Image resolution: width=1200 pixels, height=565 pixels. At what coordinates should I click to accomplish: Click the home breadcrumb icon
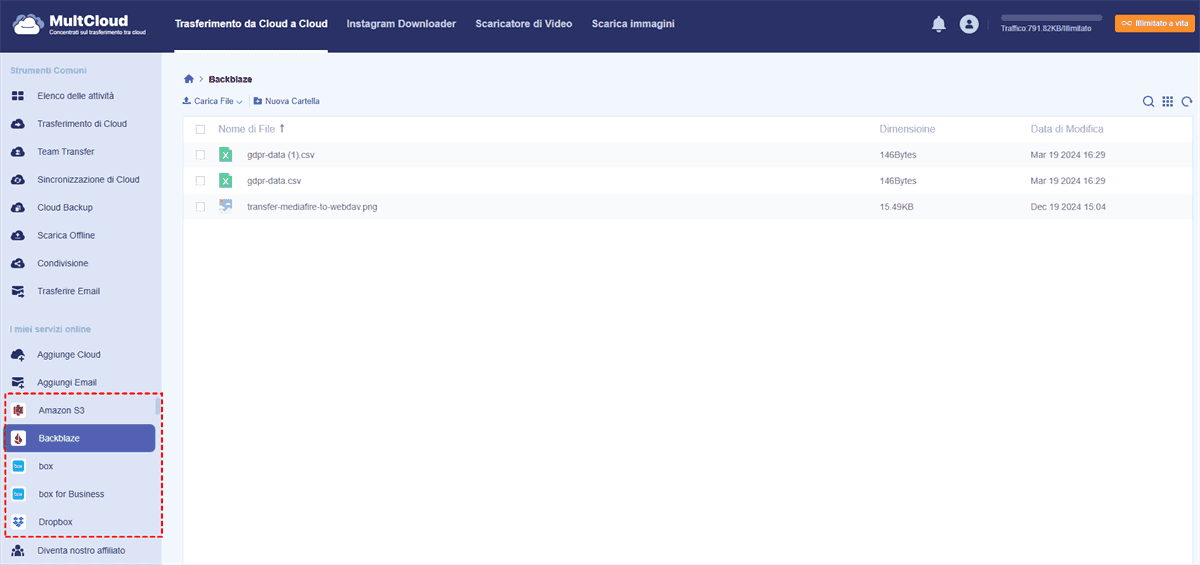(x=189, y=78)
